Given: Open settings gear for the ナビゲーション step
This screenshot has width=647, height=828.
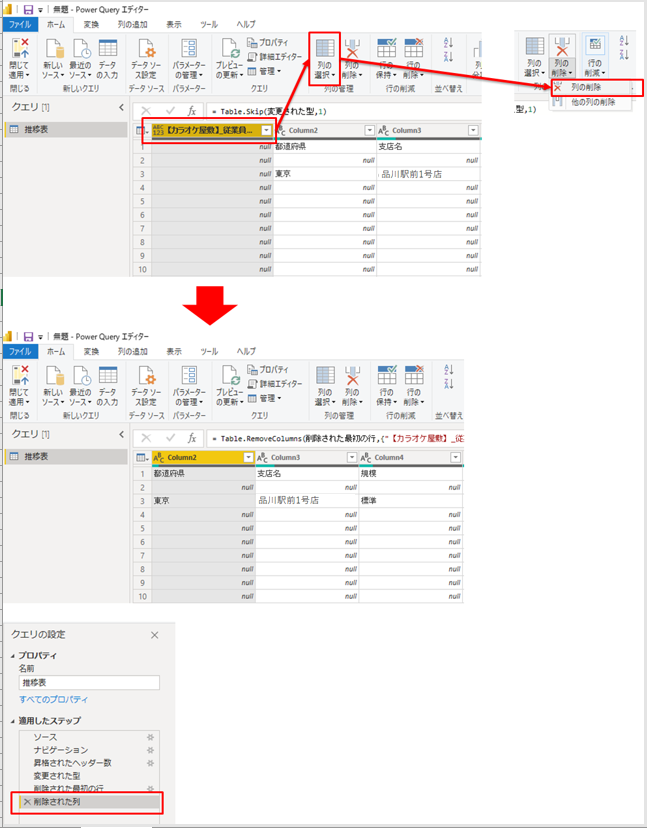Looking at the screenshot, I should coord(151,750).
